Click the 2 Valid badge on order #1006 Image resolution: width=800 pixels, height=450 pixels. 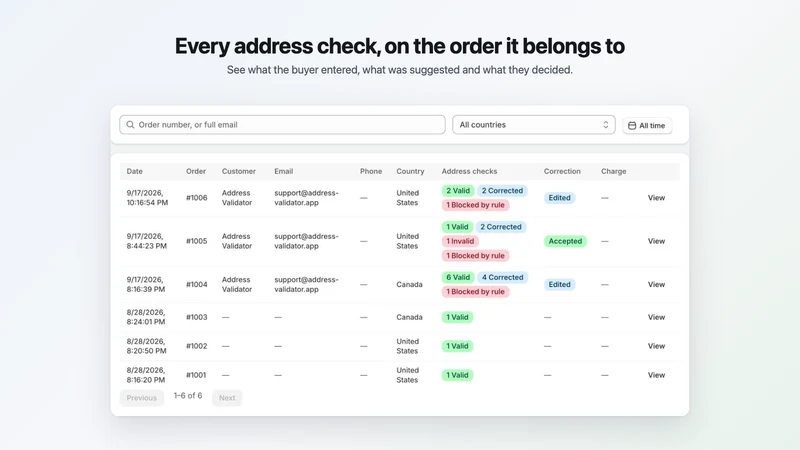458,191
